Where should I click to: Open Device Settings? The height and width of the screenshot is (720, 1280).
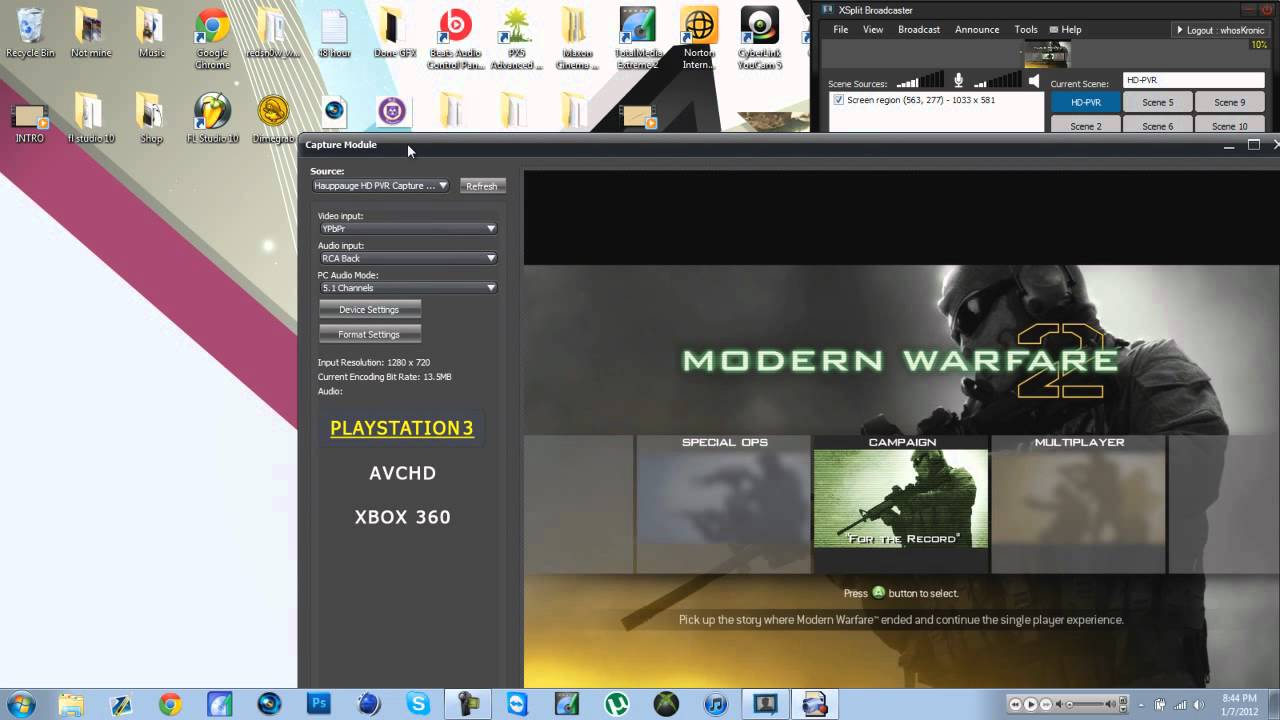click(369, 310)
